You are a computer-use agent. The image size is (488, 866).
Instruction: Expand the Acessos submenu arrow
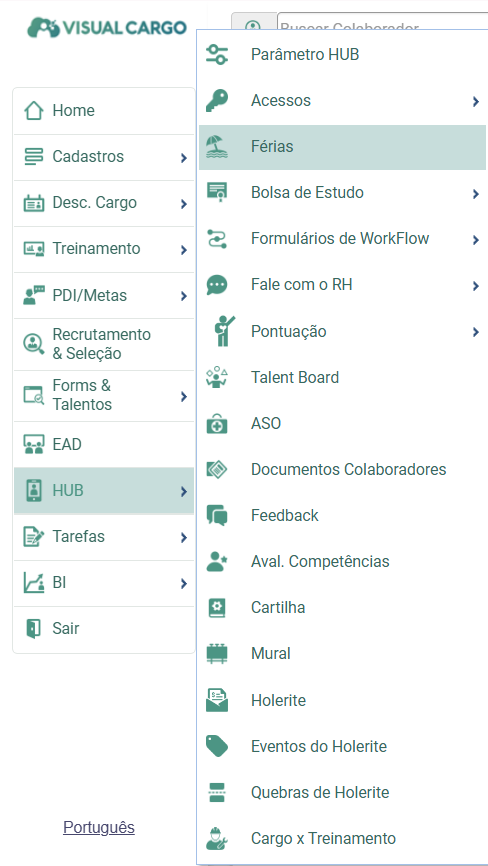pos(476,101)
